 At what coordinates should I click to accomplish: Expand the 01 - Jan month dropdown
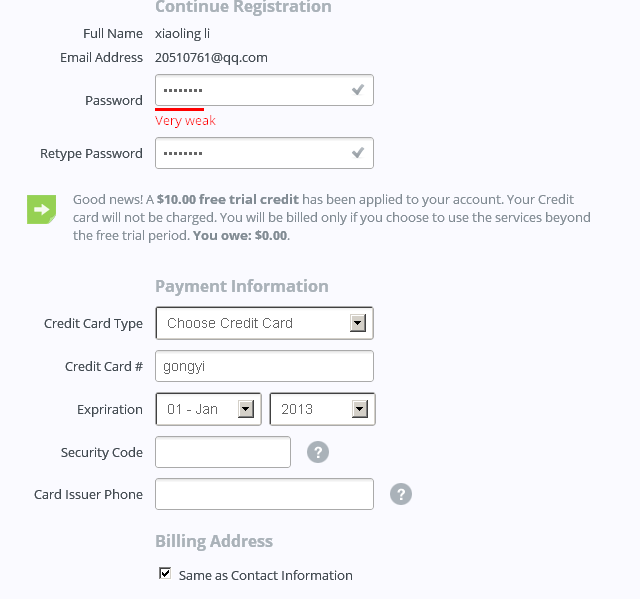(208, 409)
